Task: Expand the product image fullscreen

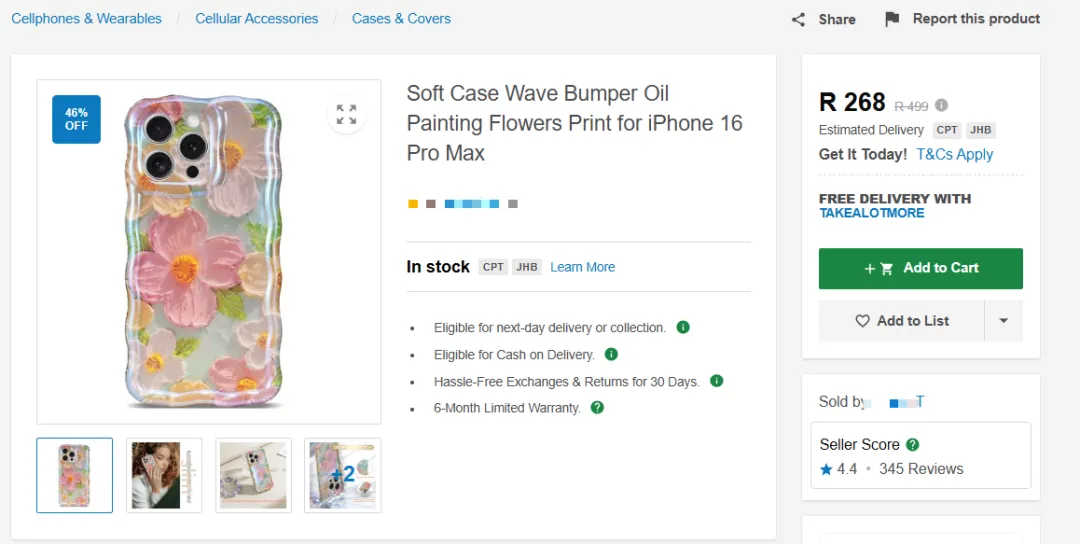Action: click(x=346, y=115)
